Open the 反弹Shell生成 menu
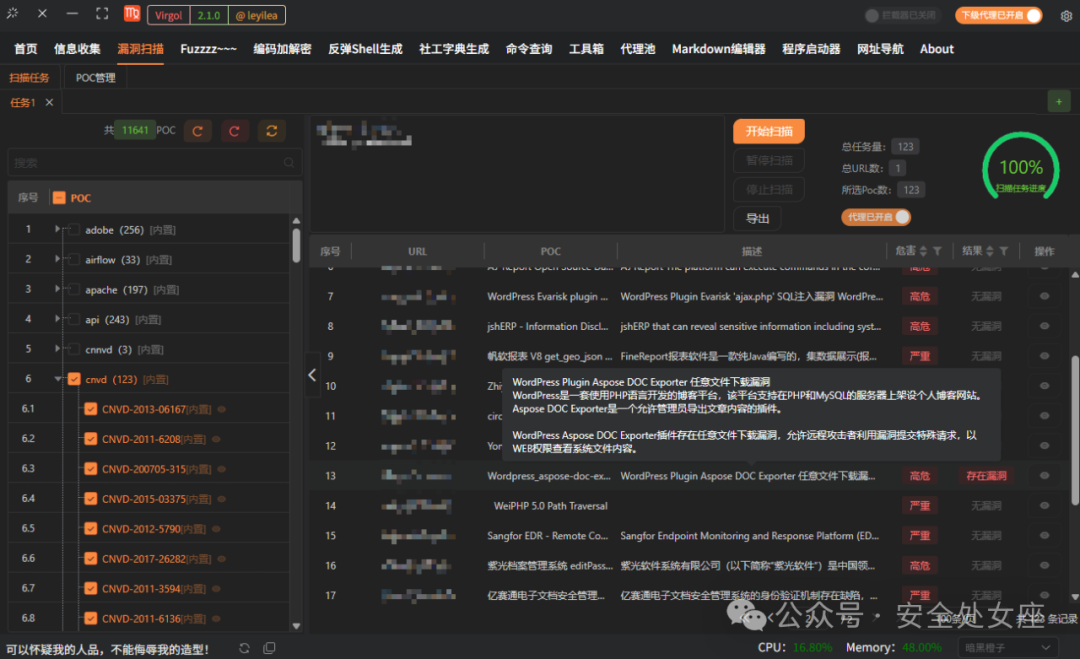 click(365, 49)
